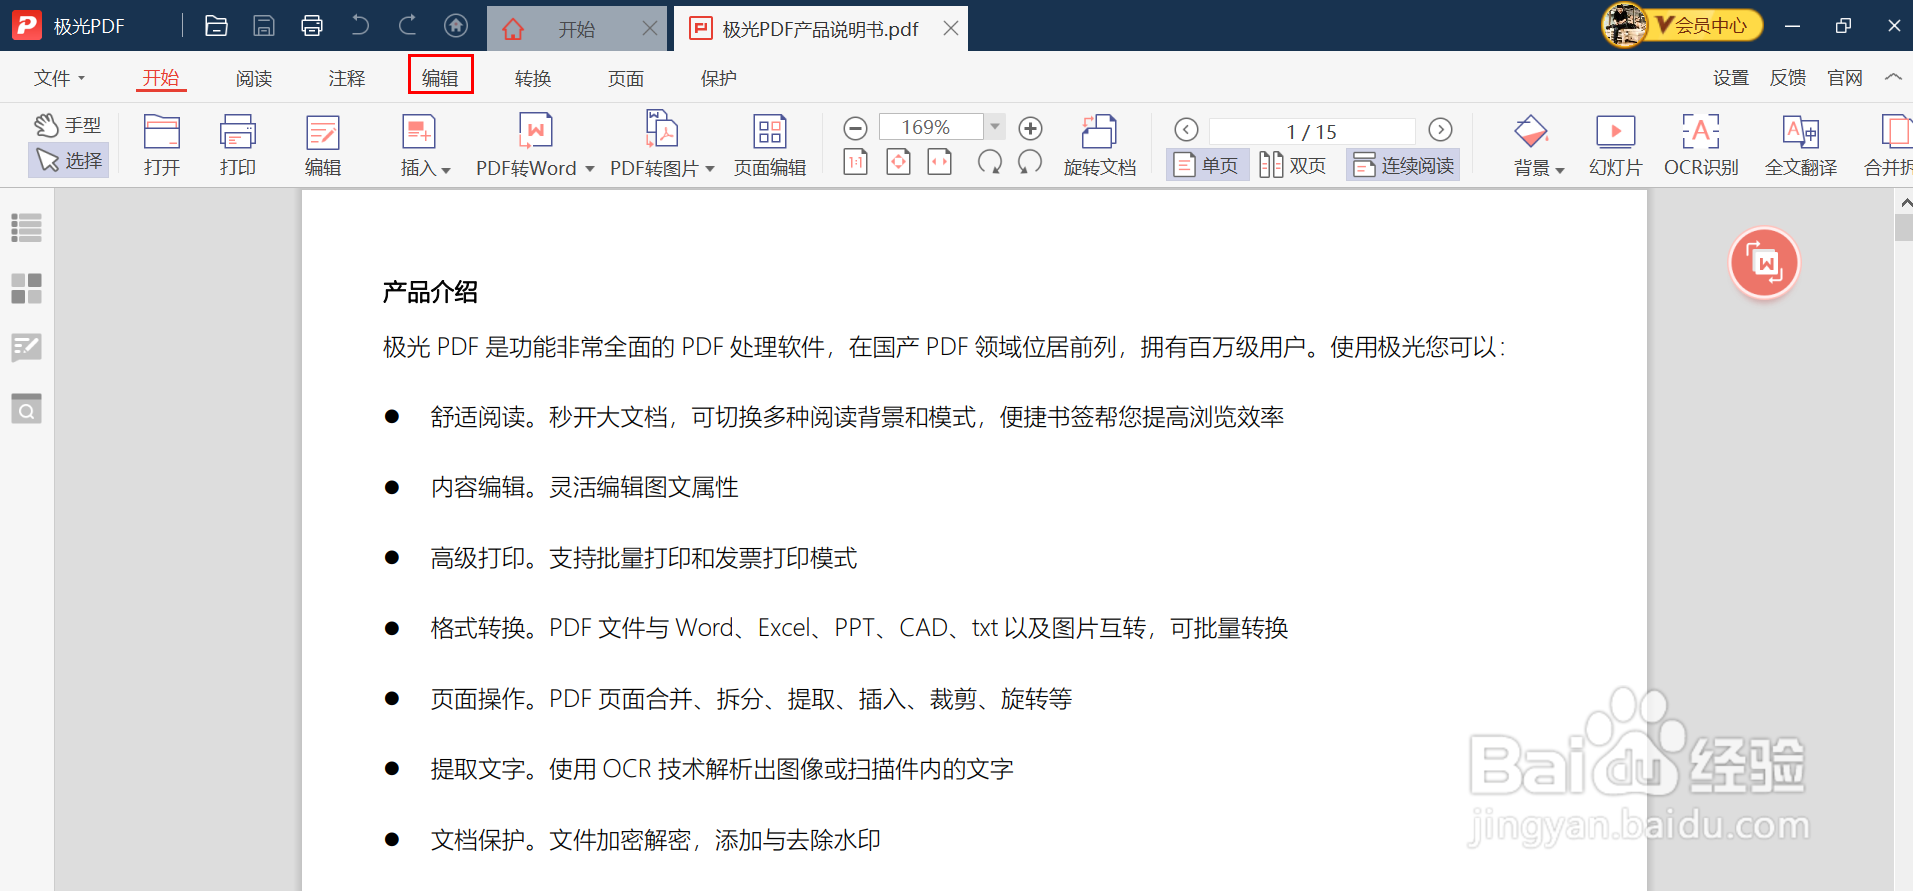1913x891 pixels.
Task: Expand the zoom level dropdown arrow
Action: point(995,127)
